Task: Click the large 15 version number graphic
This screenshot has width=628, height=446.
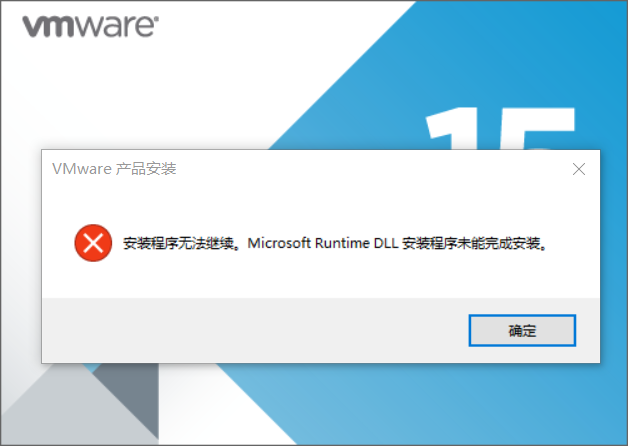Action: tap(500, 128)
